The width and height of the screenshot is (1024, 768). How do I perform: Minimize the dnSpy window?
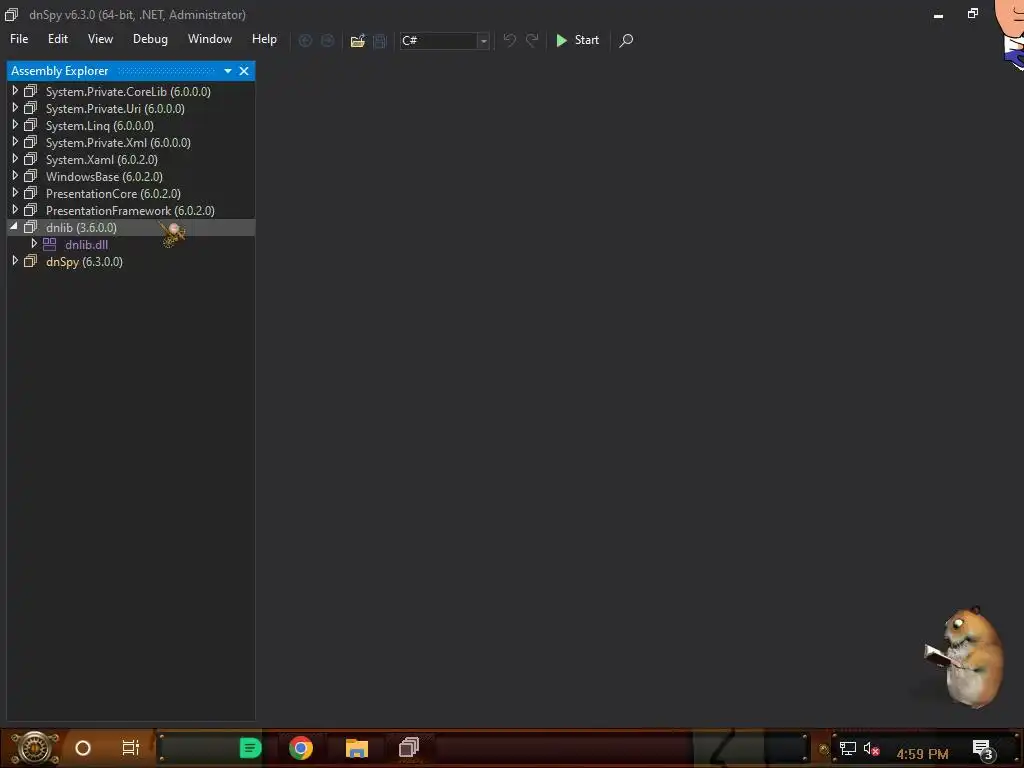pos(938,15)
